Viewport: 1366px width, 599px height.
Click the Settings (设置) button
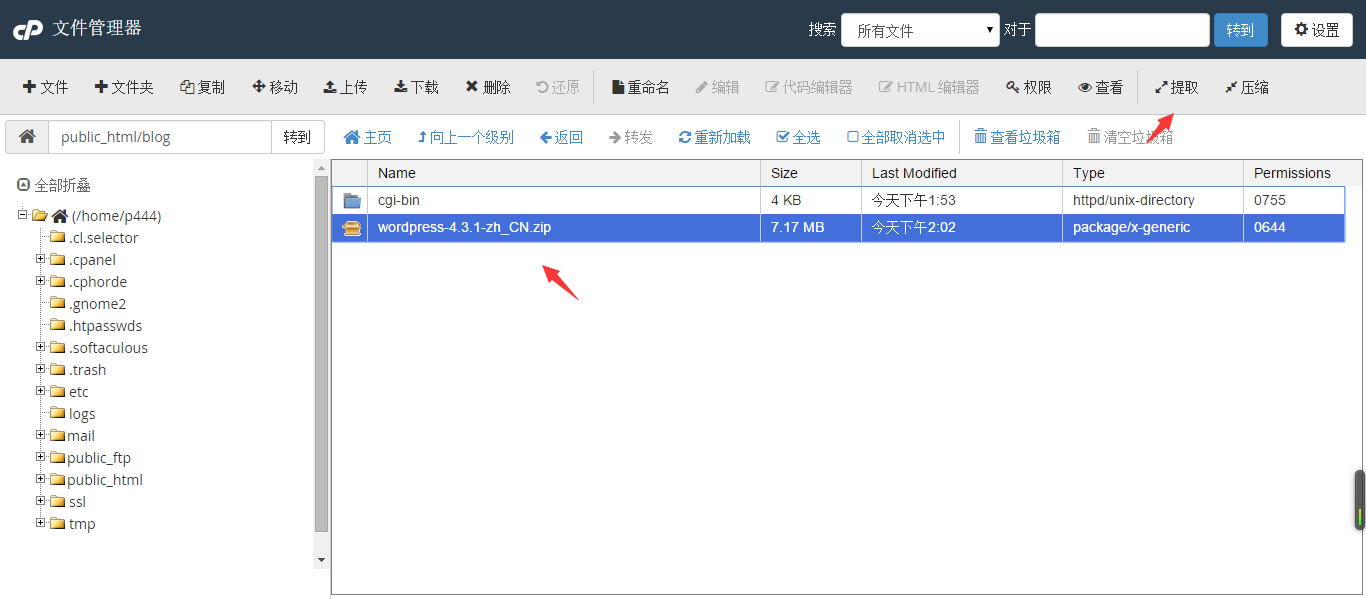1316,30
